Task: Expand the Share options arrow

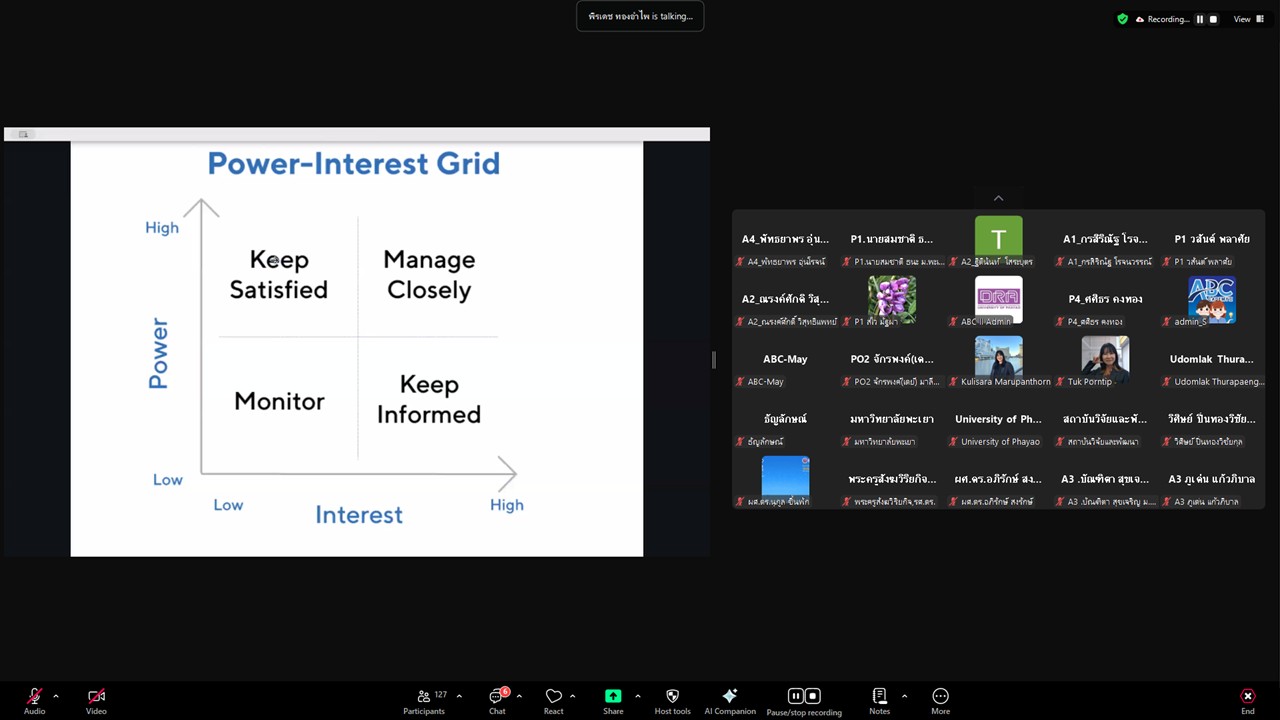Action: click(x=638, y=696)
